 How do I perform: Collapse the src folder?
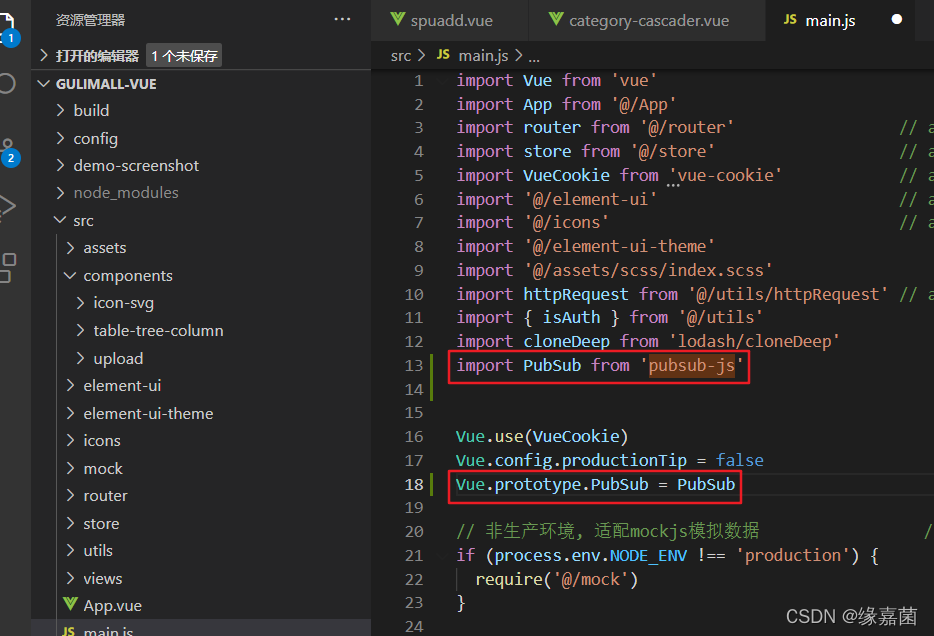(x=60, y=220)
